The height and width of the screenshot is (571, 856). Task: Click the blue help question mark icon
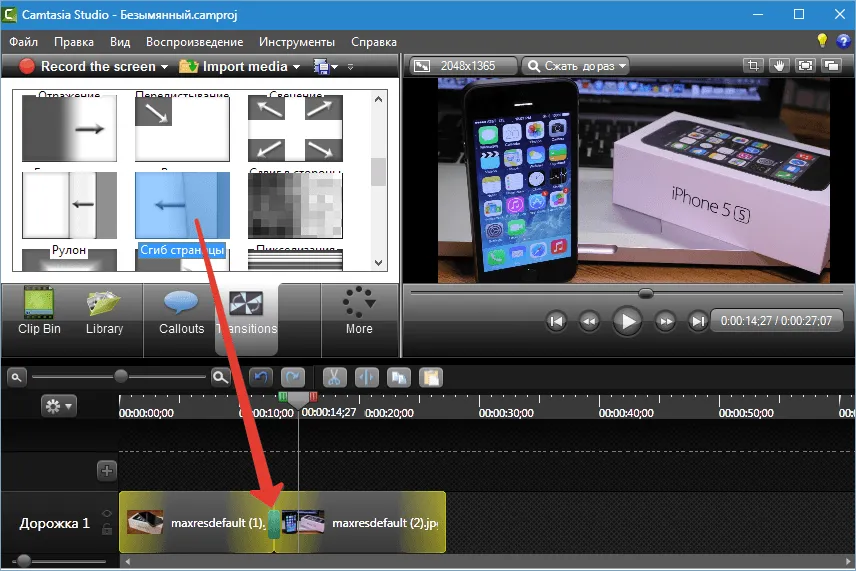click(843, 41)
